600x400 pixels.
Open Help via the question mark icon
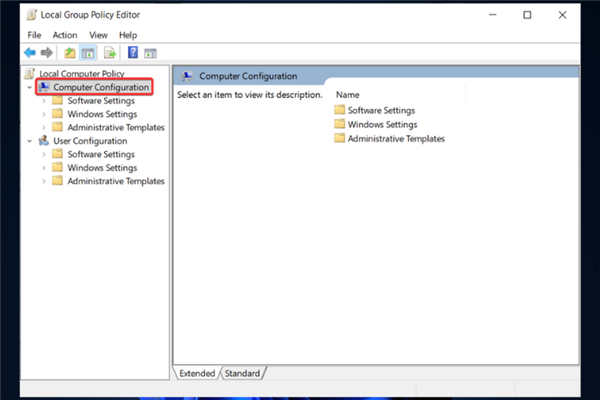coord(133,52)
